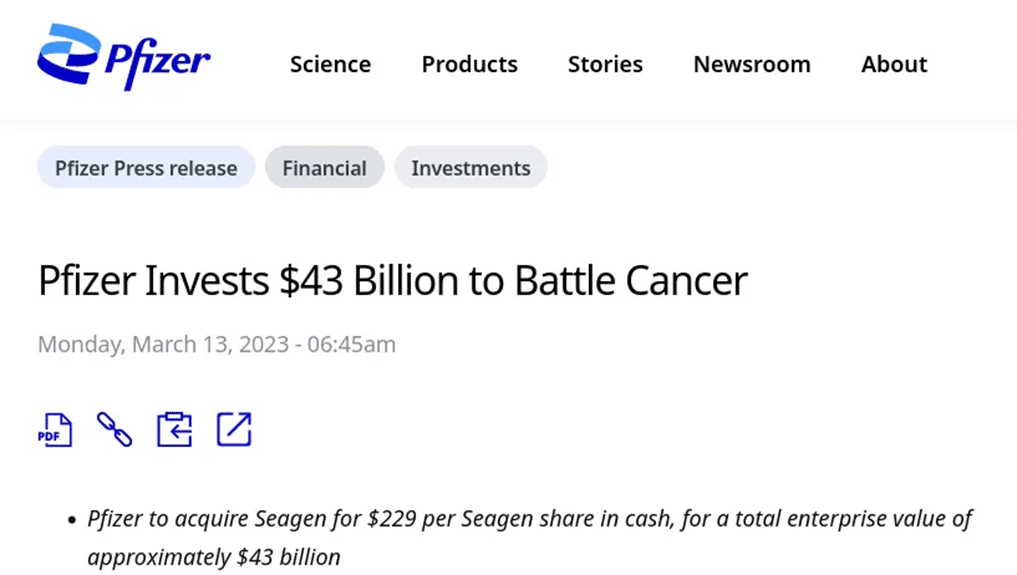
Task: Click the word 'Cancer' in the headline
Action: pyautogui.click(x=686, y=281)
